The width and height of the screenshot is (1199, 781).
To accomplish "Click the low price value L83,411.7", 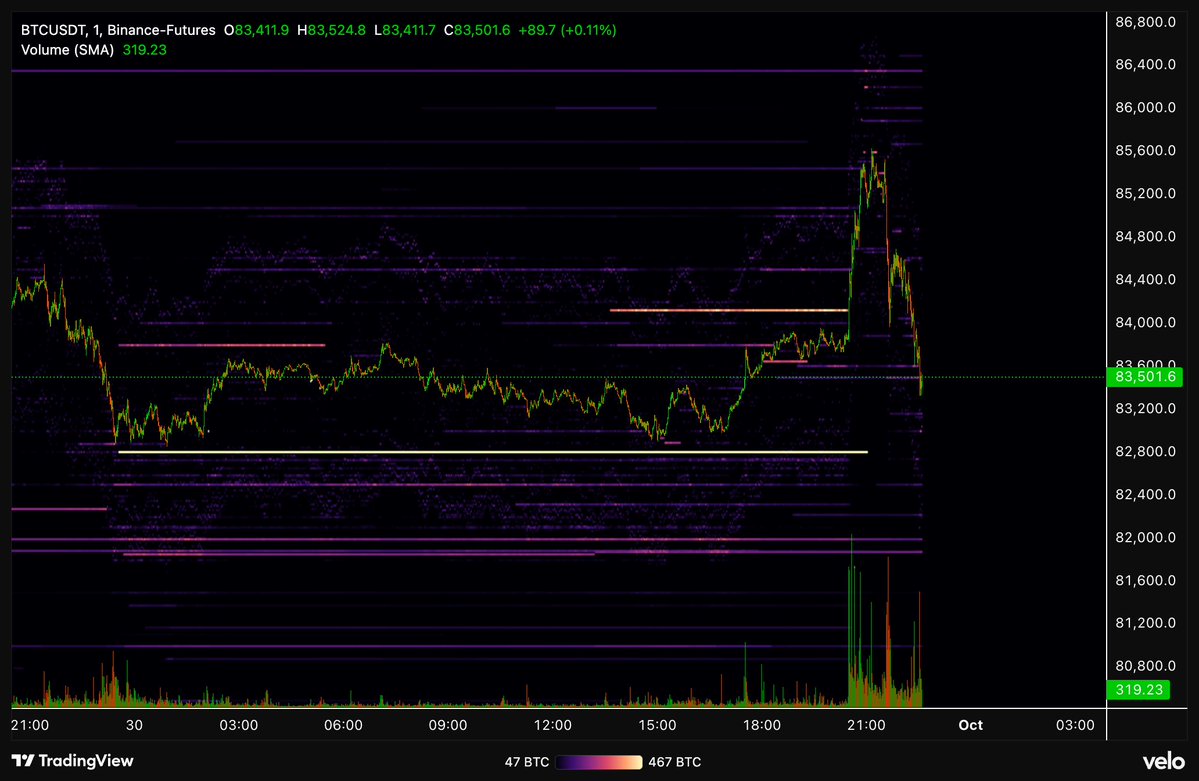I will coord(405,30).
